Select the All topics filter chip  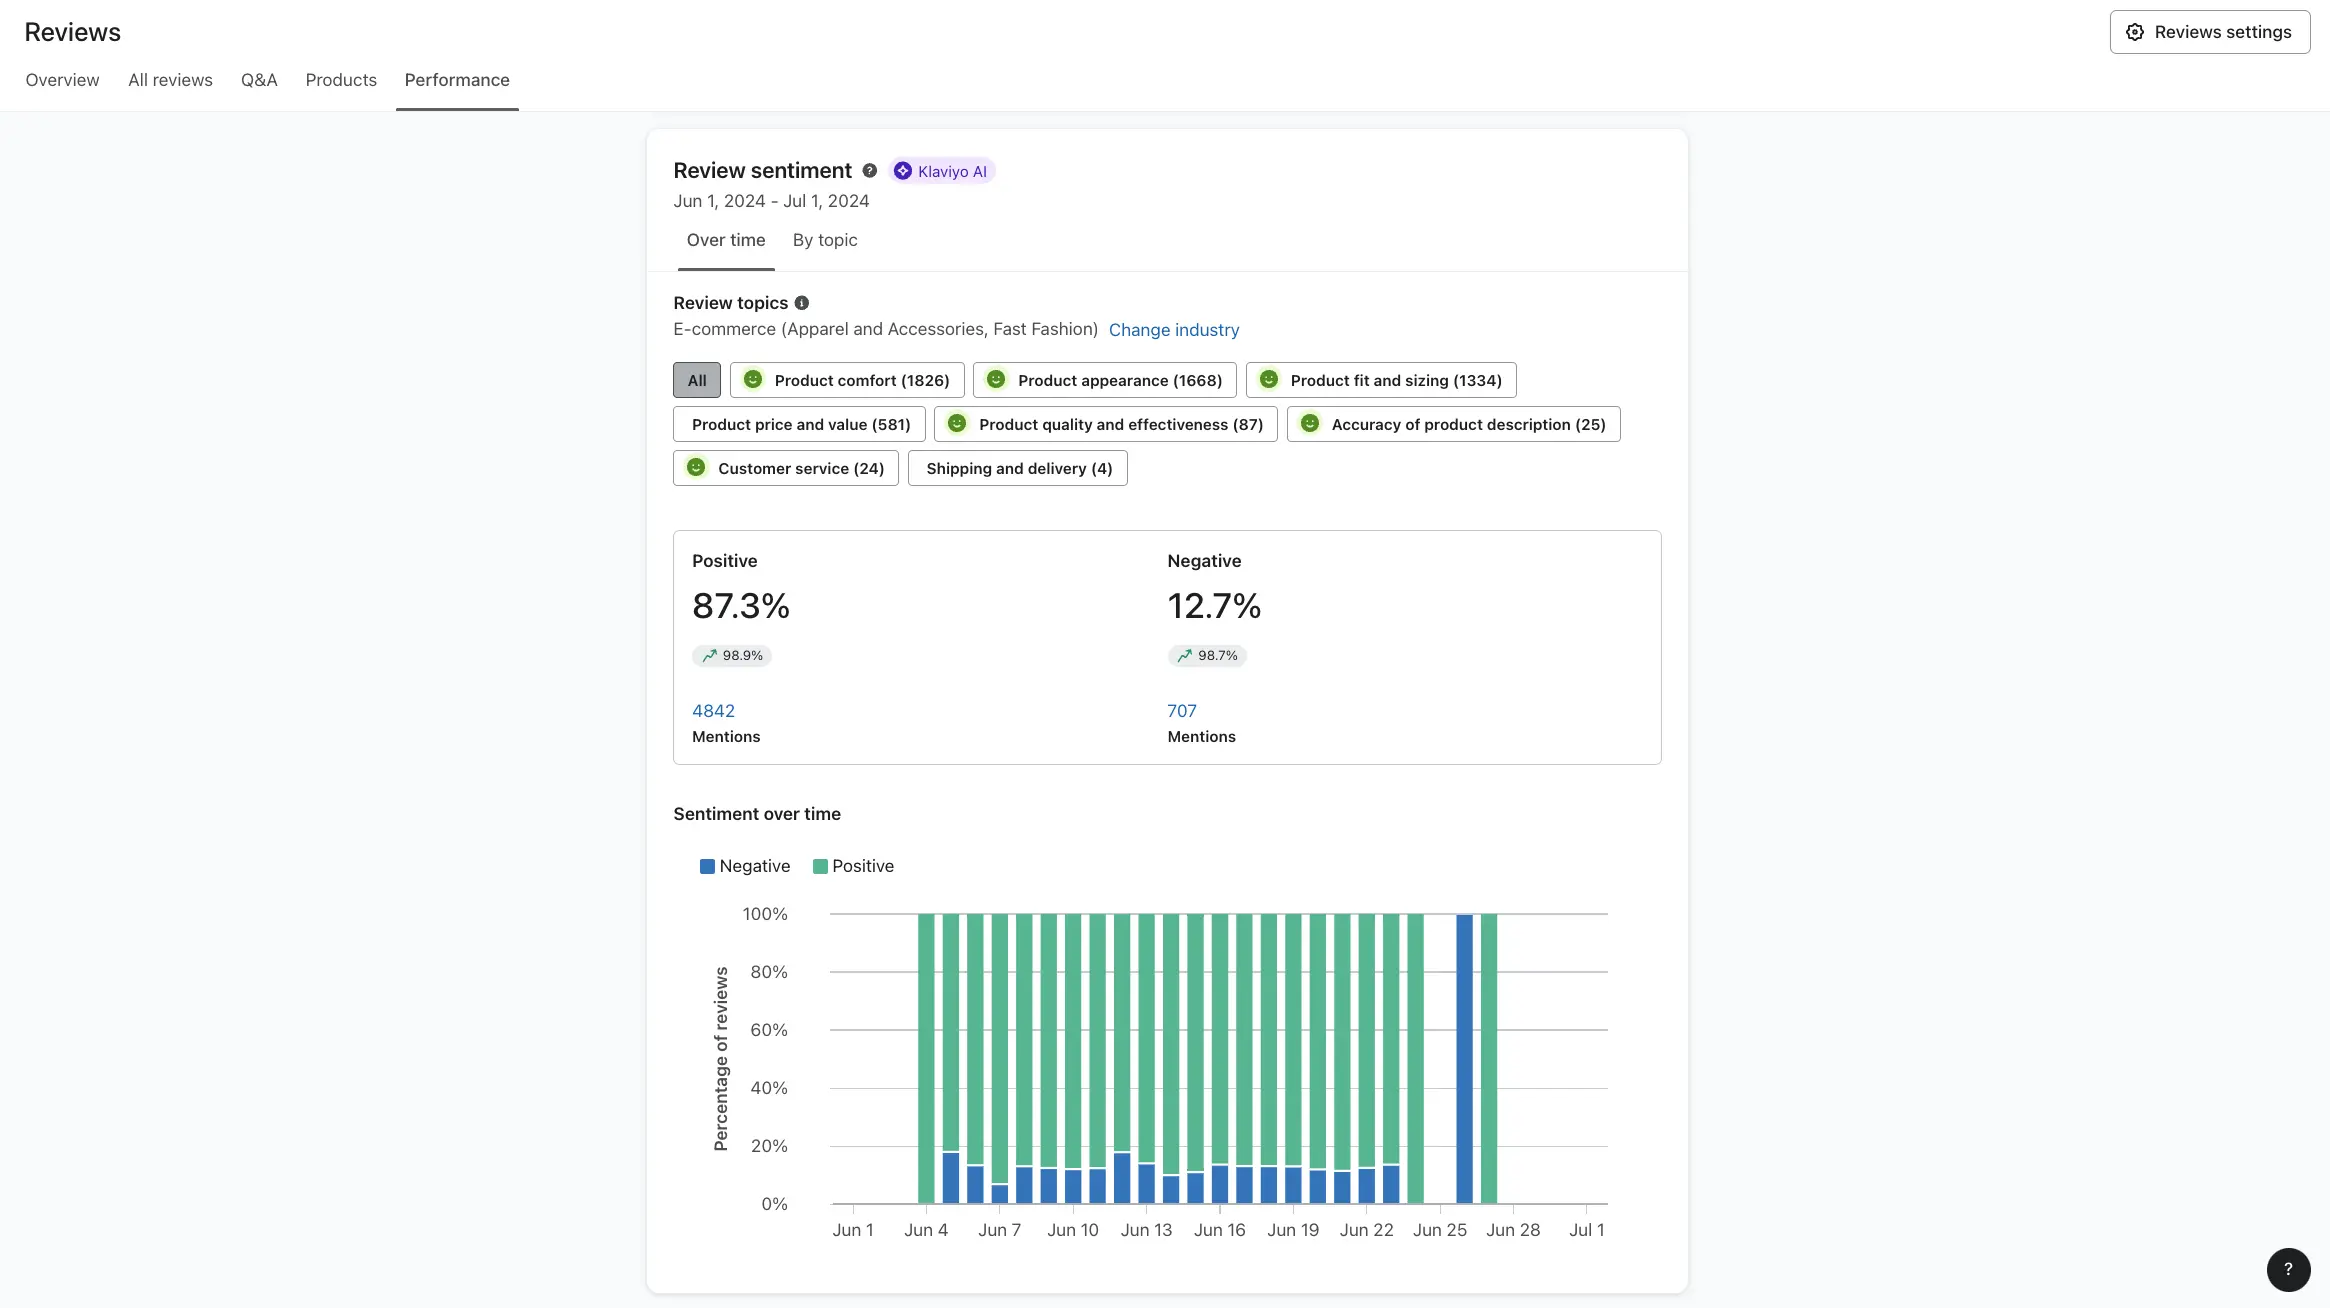pos(697,380)
